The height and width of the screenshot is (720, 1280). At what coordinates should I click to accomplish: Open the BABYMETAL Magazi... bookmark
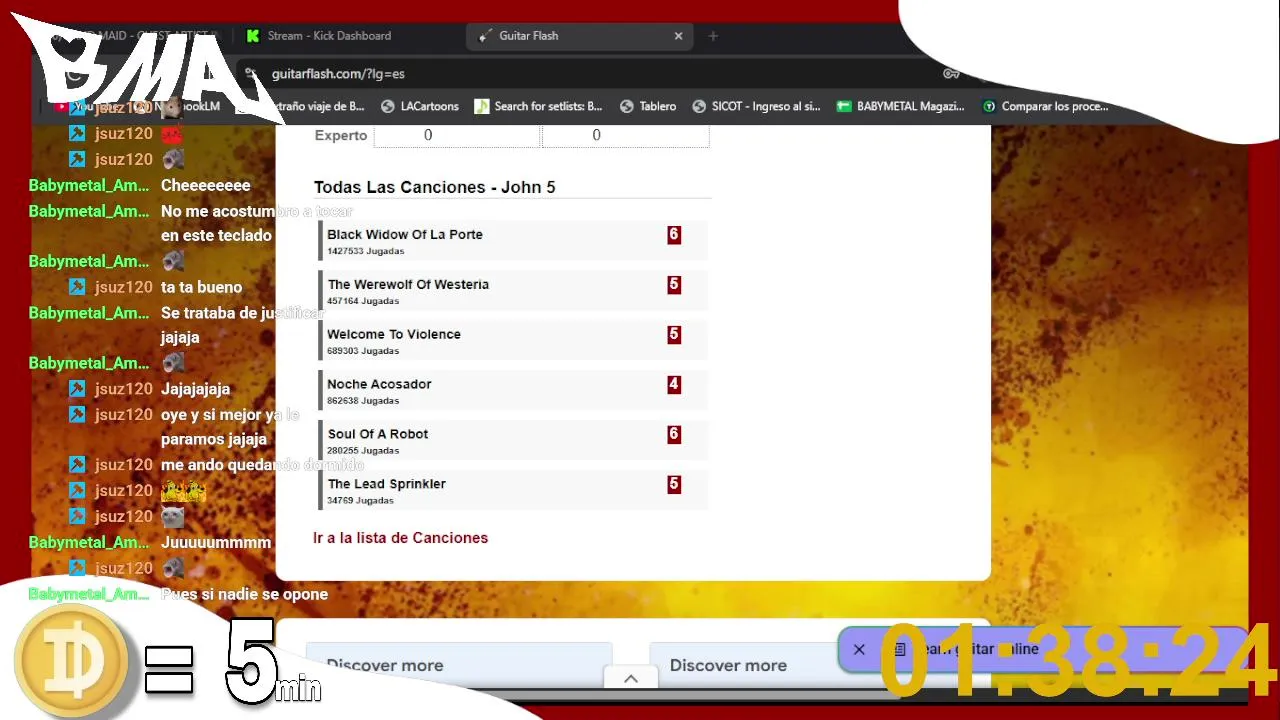tap(901, 106)
